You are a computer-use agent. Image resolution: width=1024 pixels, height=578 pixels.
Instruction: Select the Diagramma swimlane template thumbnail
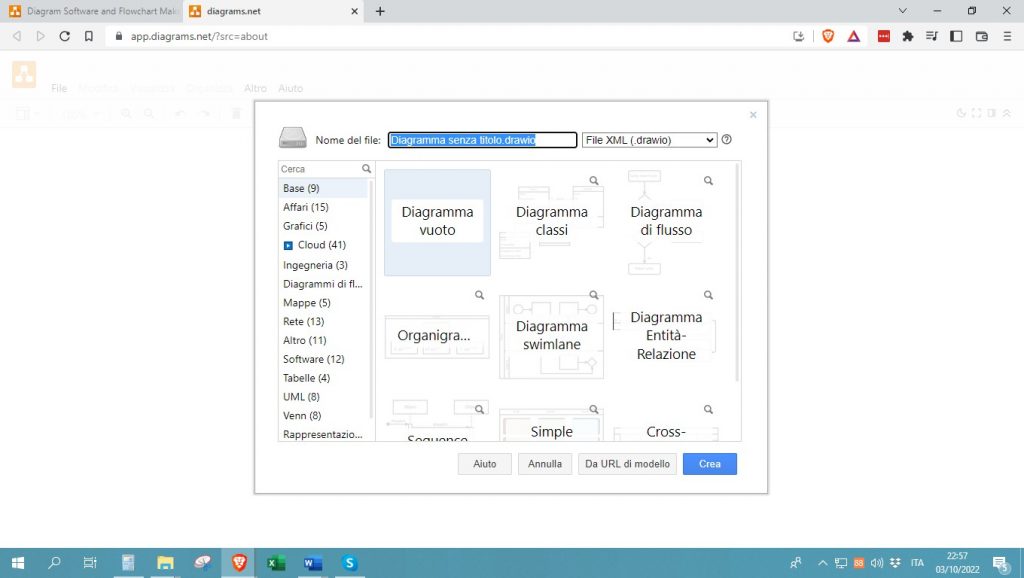click(x=551, y=336)
